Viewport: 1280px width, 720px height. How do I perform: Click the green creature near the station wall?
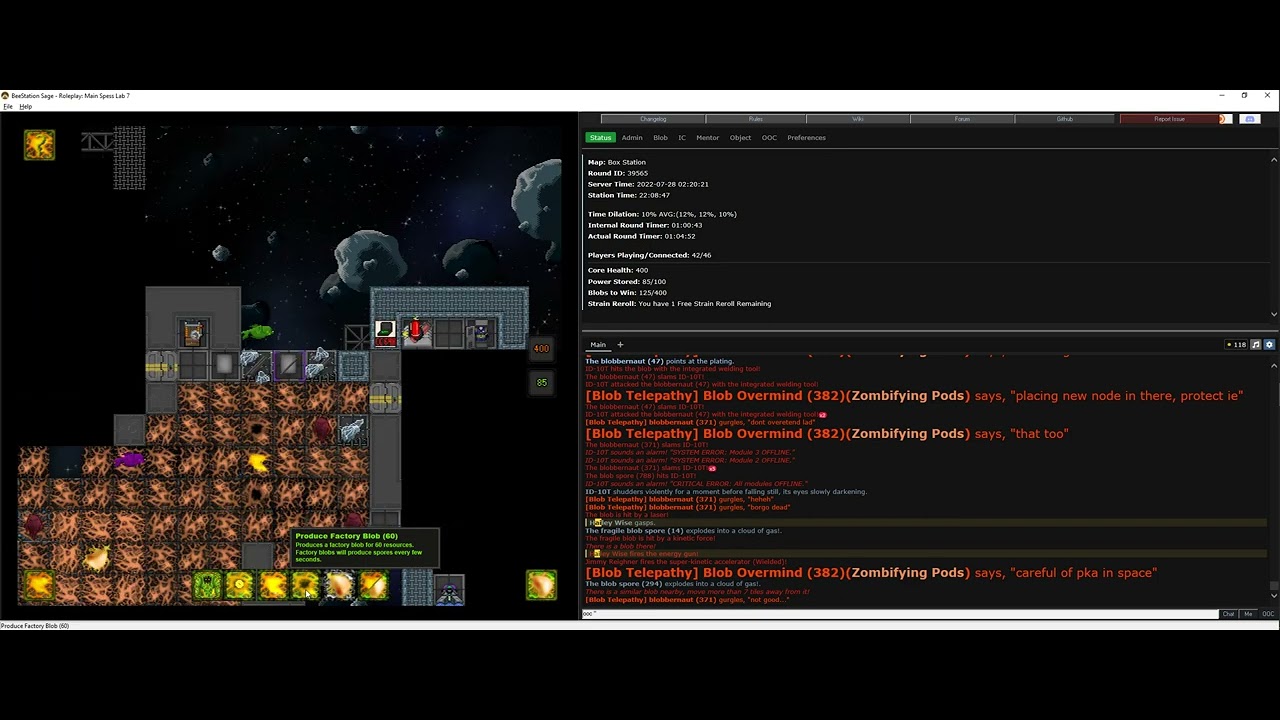[257, 331]
